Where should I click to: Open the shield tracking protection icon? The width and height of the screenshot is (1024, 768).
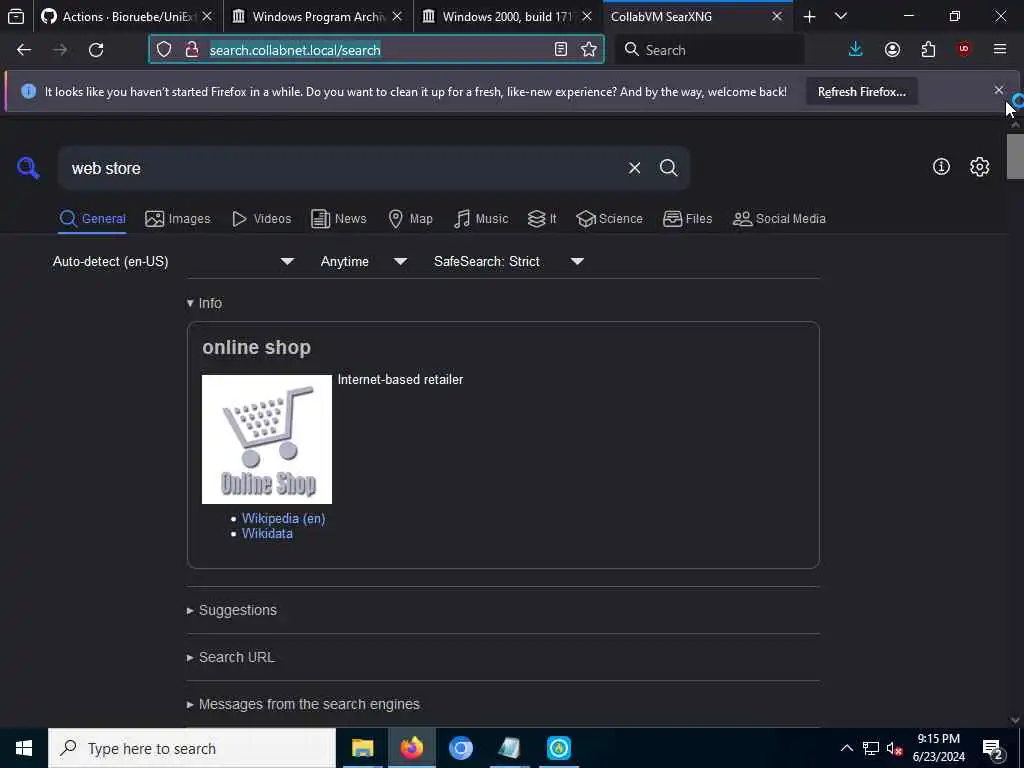[164, 50]
